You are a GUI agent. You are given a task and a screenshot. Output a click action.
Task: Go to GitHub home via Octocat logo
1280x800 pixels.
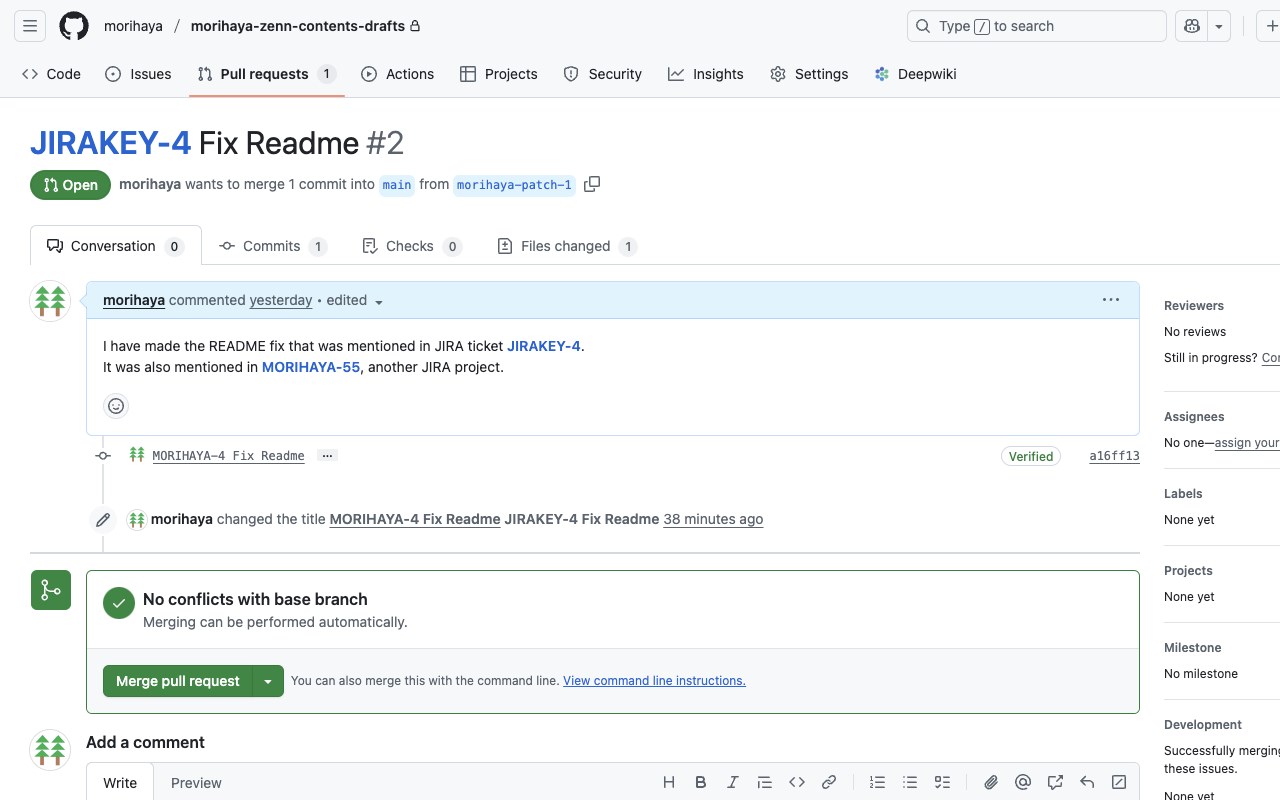coord(74,26)
